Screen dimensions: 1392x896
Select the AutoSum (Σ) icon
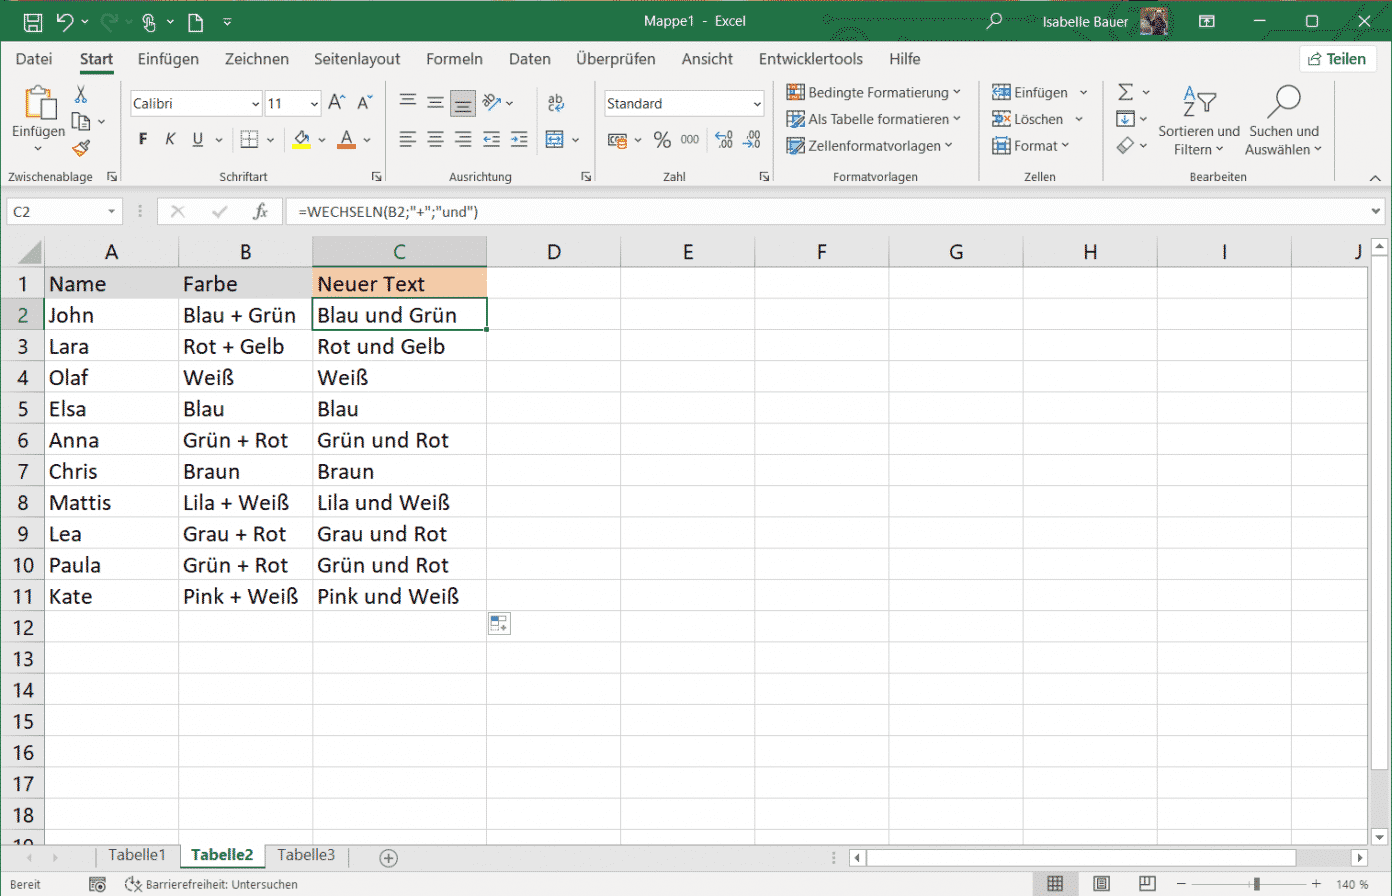1126,91
